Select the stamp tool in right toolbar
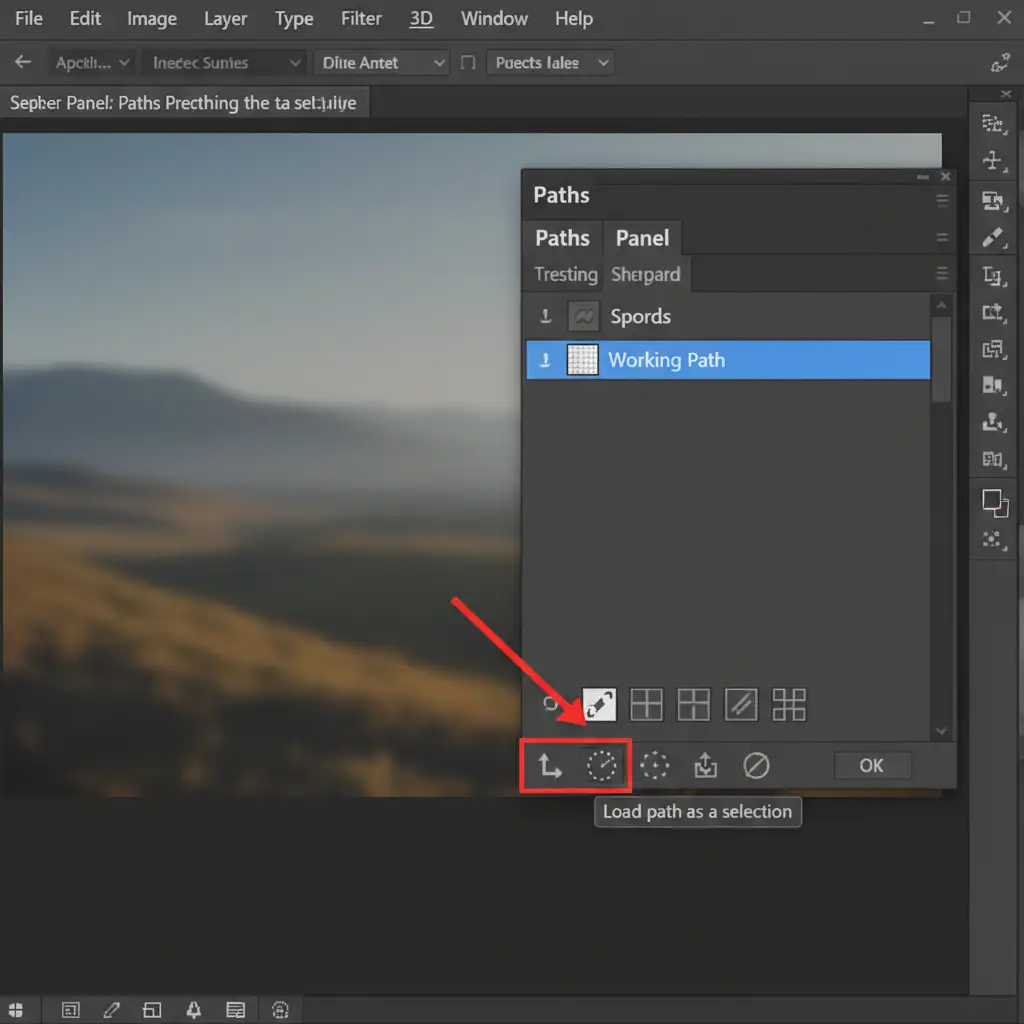Screen dimensions: 1024x1024 coord(992,422)
